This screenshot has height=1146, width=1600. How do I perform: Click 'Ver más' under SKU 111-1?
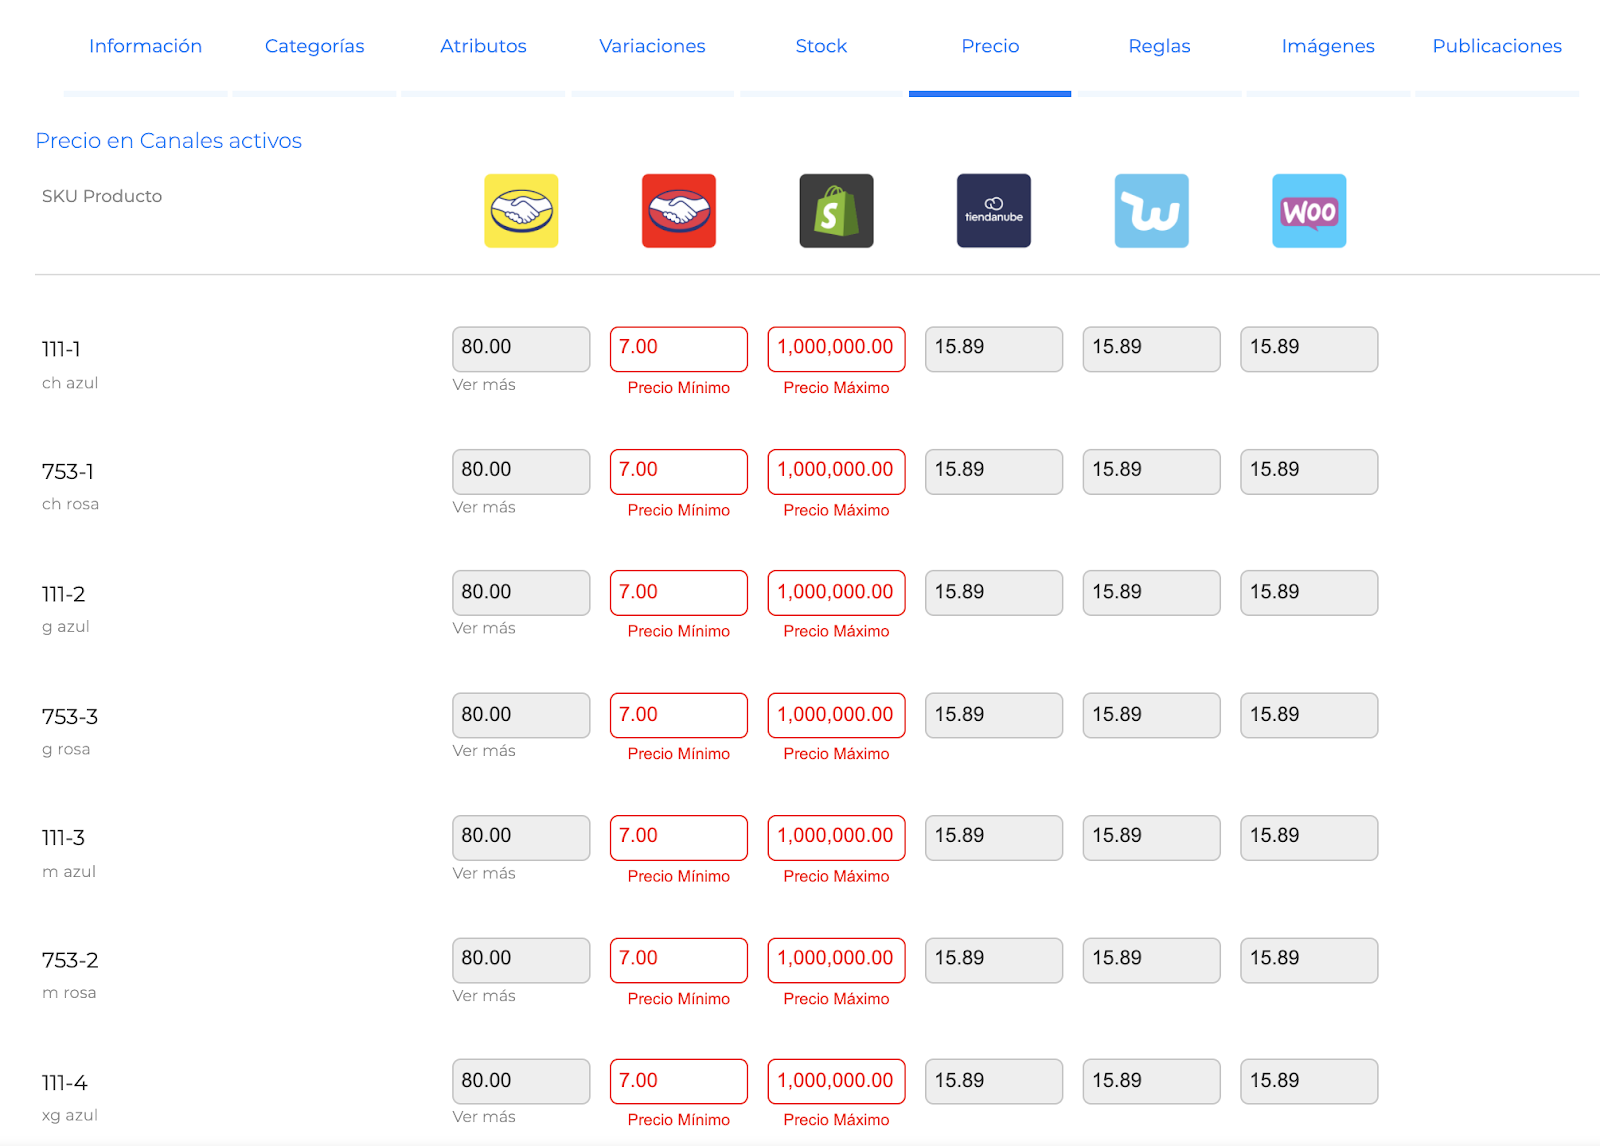pos(484,385)
